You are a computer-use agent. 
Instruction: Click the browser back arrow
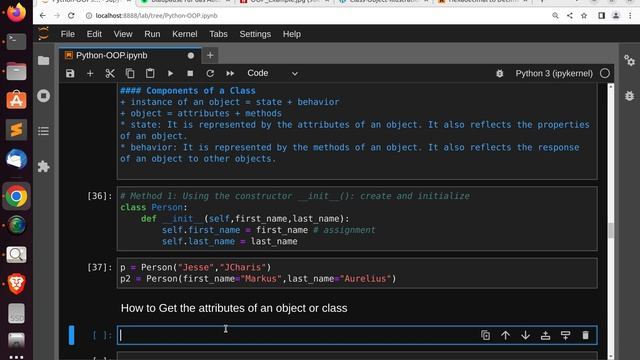42,16
